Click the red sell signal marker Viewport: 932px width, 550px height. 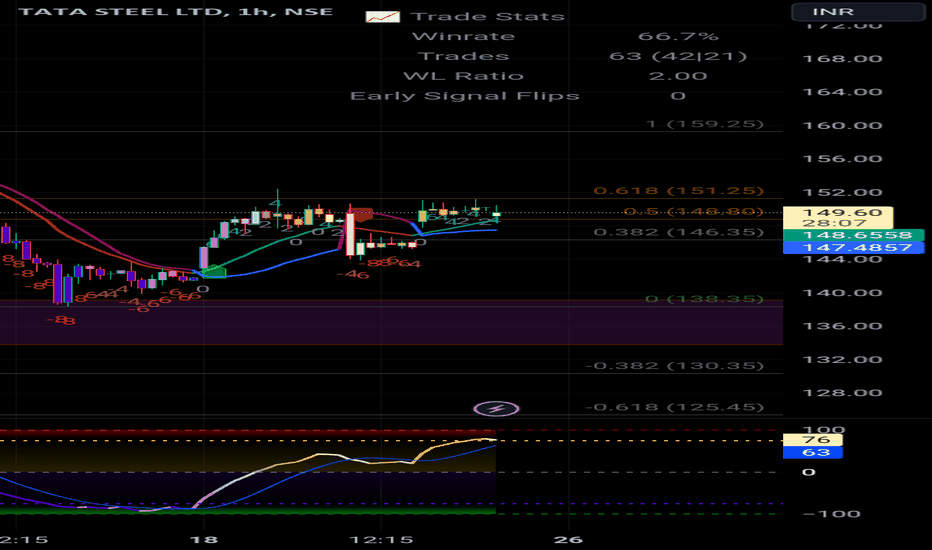click(363, 214)
